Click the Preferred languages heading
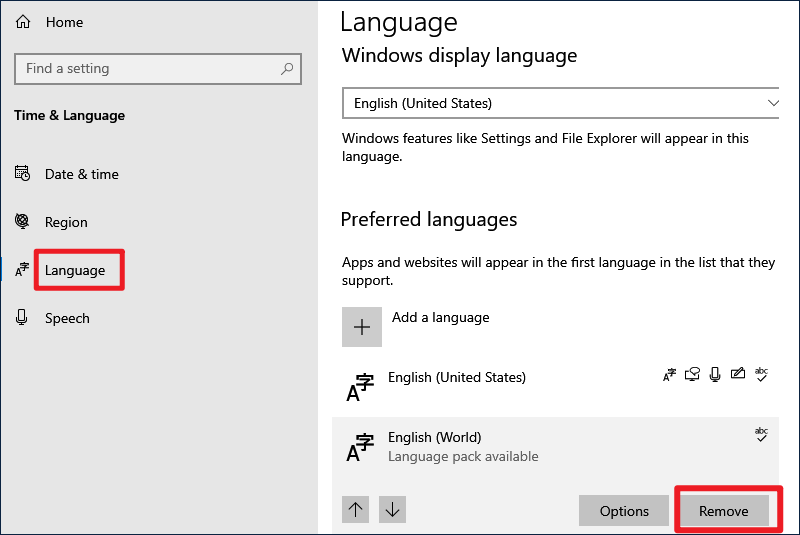This screenshot has height=535, width=800. click(x=429, y=220)
